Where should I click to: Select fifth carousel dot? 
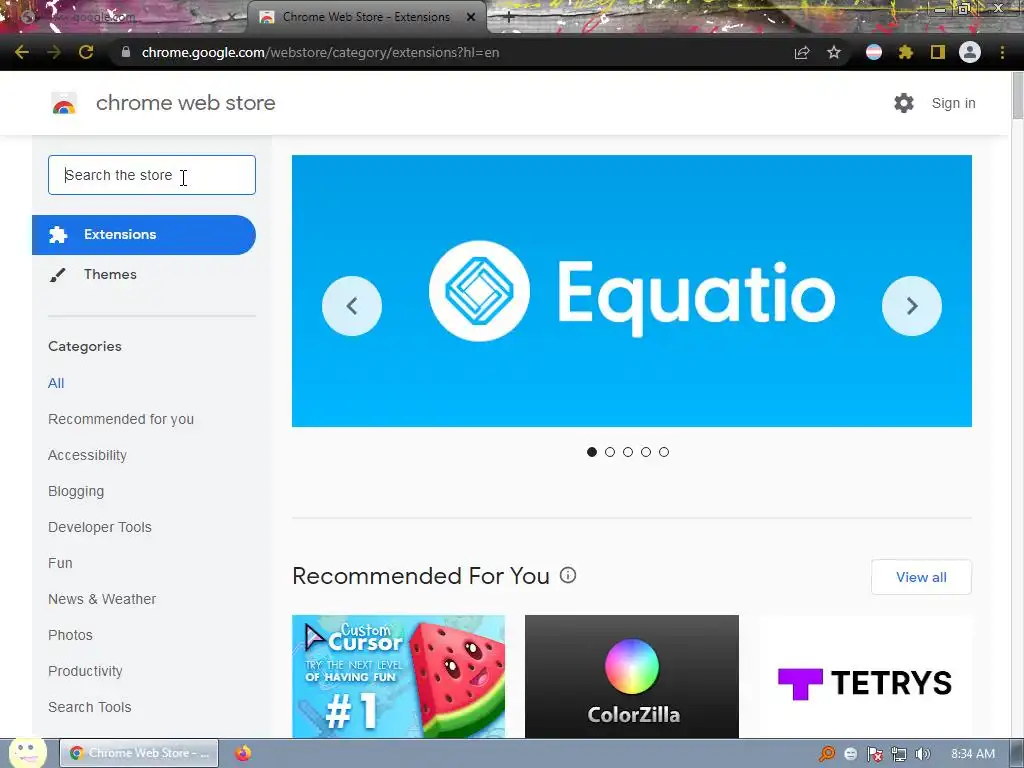pyautogui.click(x=664, y=452)
